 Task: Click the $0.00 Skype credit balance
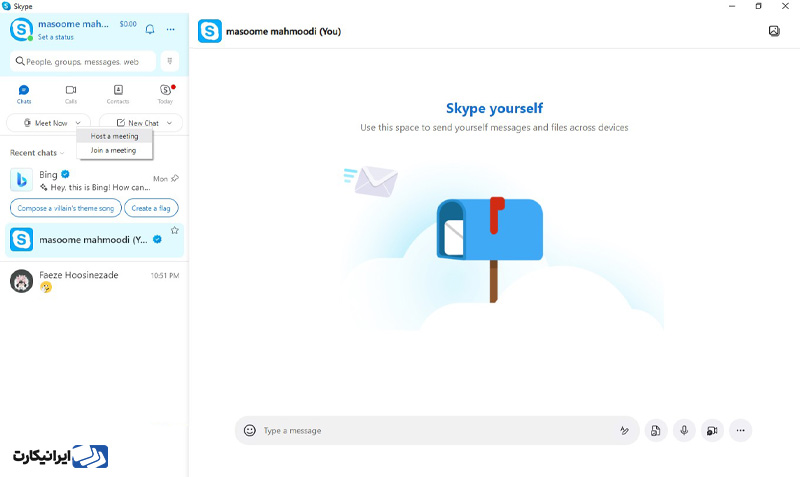(x=128, y=24)
